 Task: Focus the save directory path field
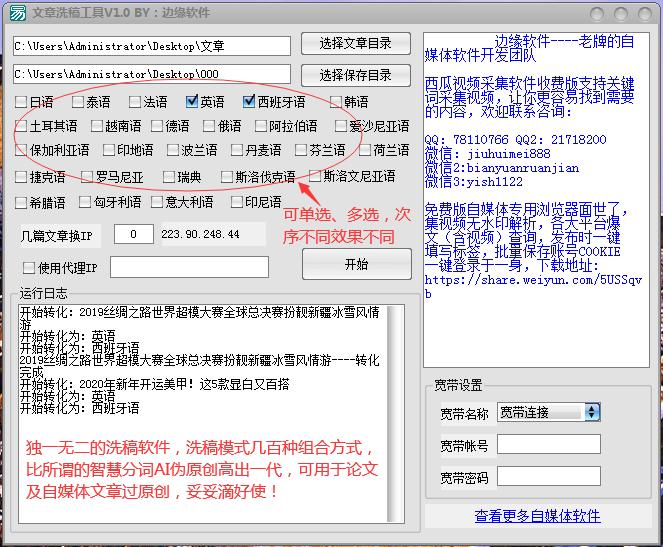coord(152,74)
